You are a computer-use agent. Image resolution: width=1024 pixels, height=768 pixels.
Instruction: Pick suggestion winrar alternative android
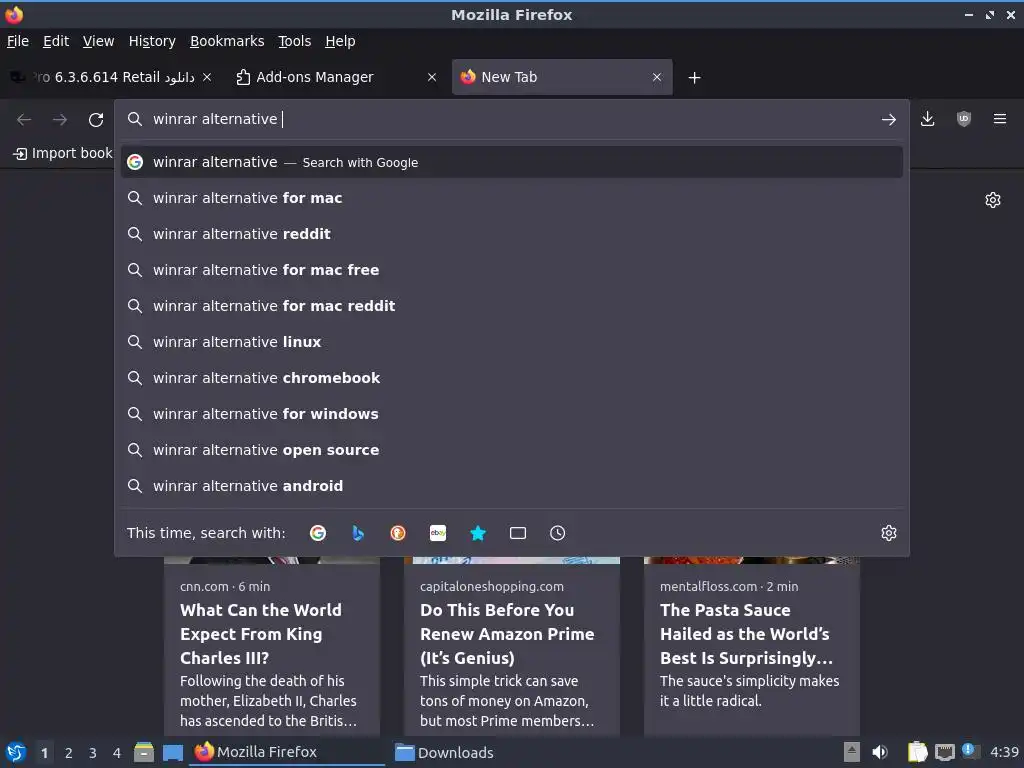(x=511, y=486)
